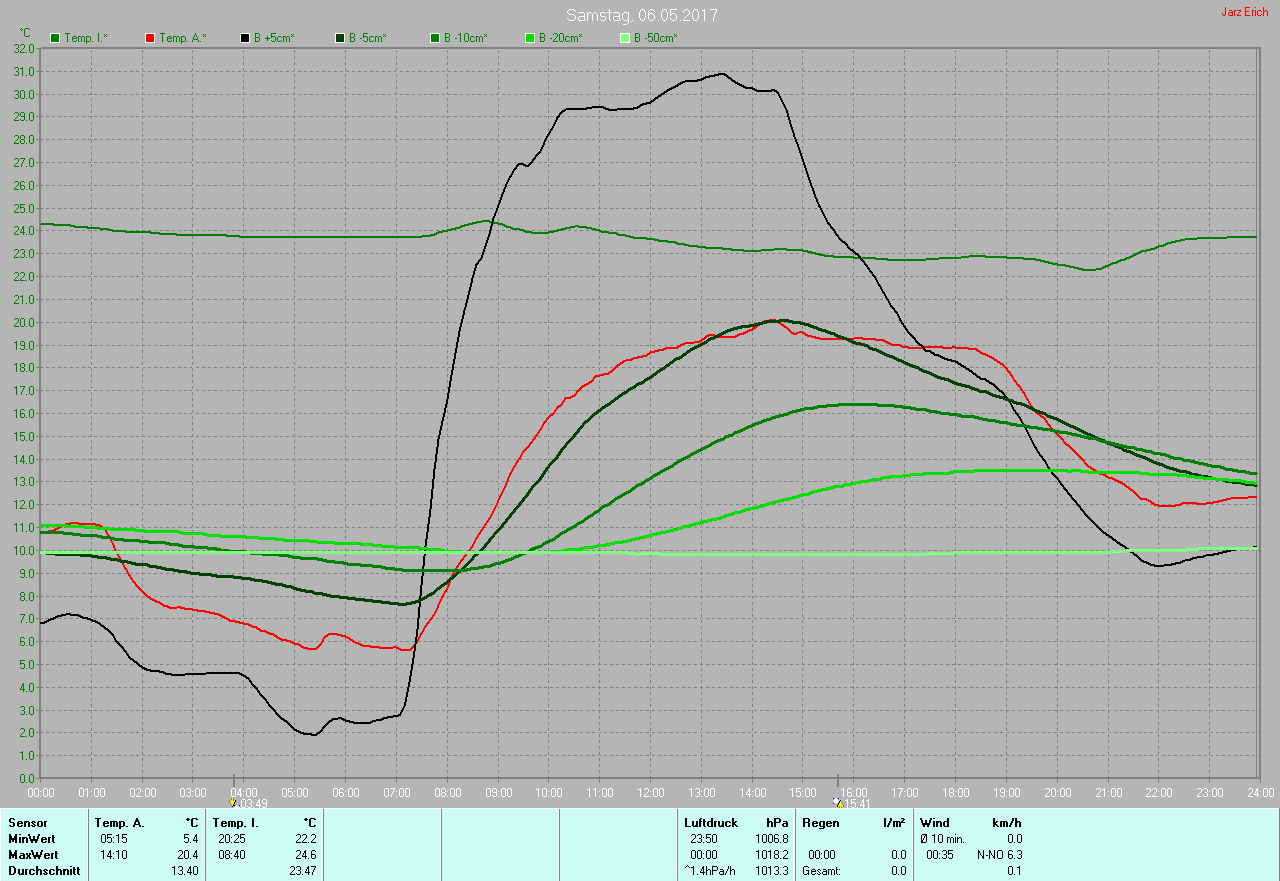Select the sunrise marker at 03:49
Image resolution: width=1280 pixels, height=881 pixels.
coord(233,802)
